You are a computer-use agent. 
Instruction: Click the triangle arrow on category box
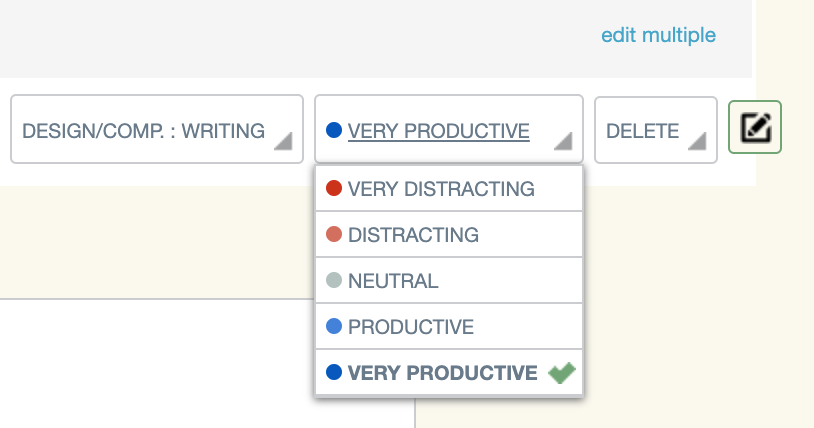[283, 141]
